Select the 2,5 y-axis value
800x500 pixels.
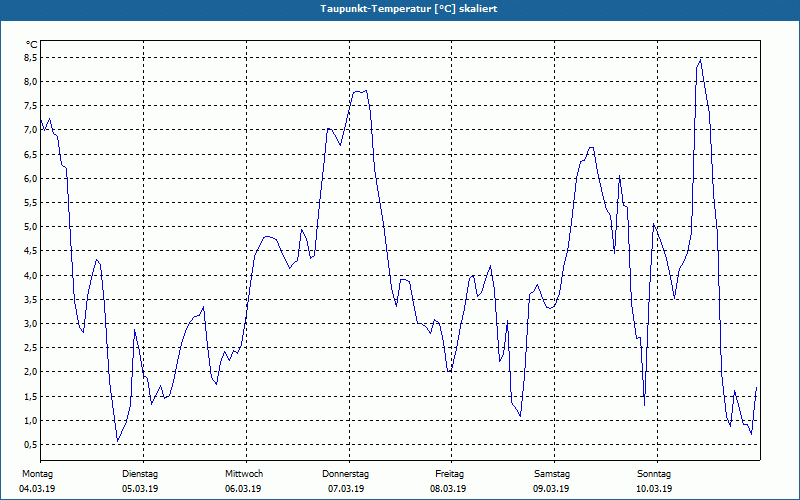click(32, 347)
